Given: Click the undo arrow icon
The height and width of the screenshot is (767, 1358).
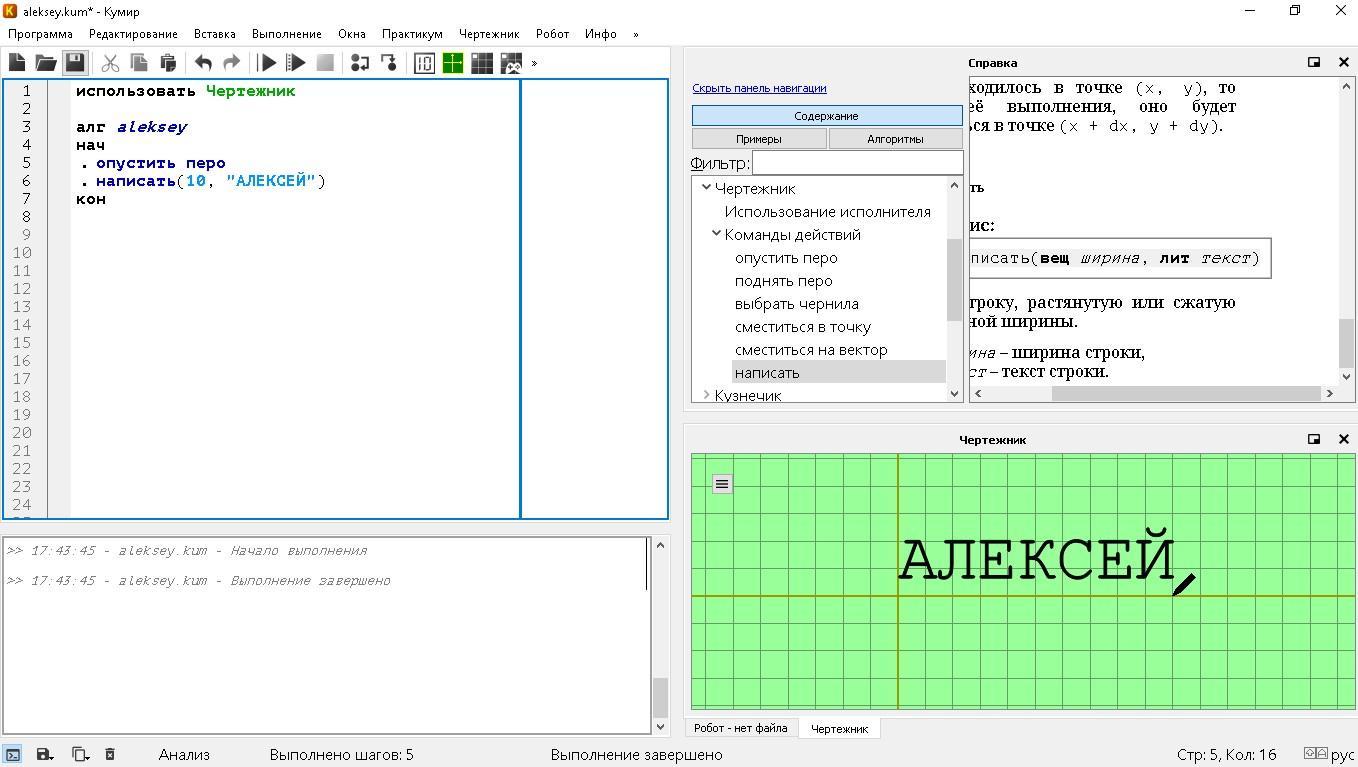Looking at the screenshot, I should coord(203,63).
